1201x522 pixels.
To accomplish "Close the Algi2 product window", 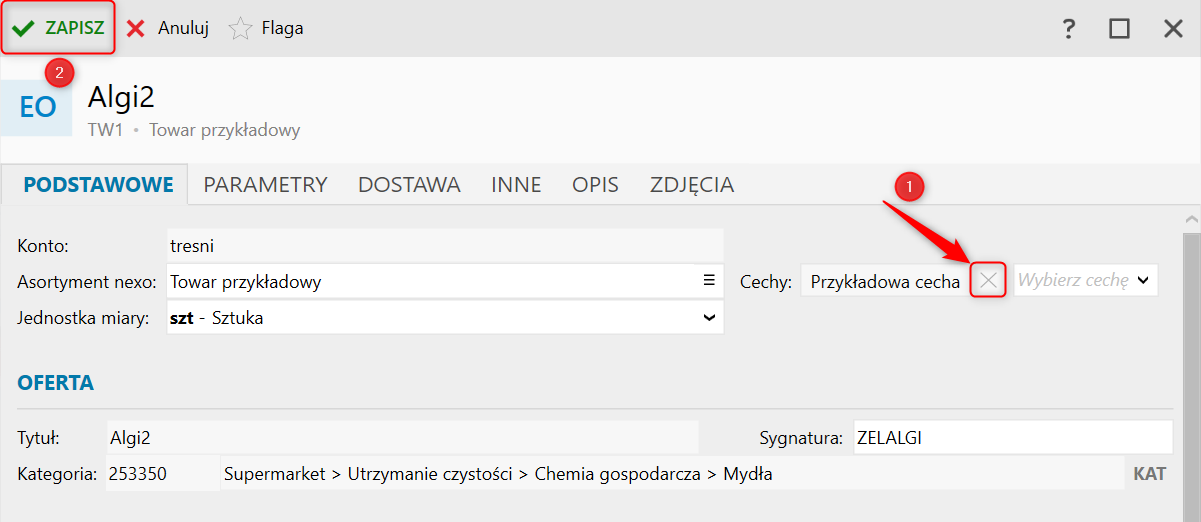I will click(1173, 29).
